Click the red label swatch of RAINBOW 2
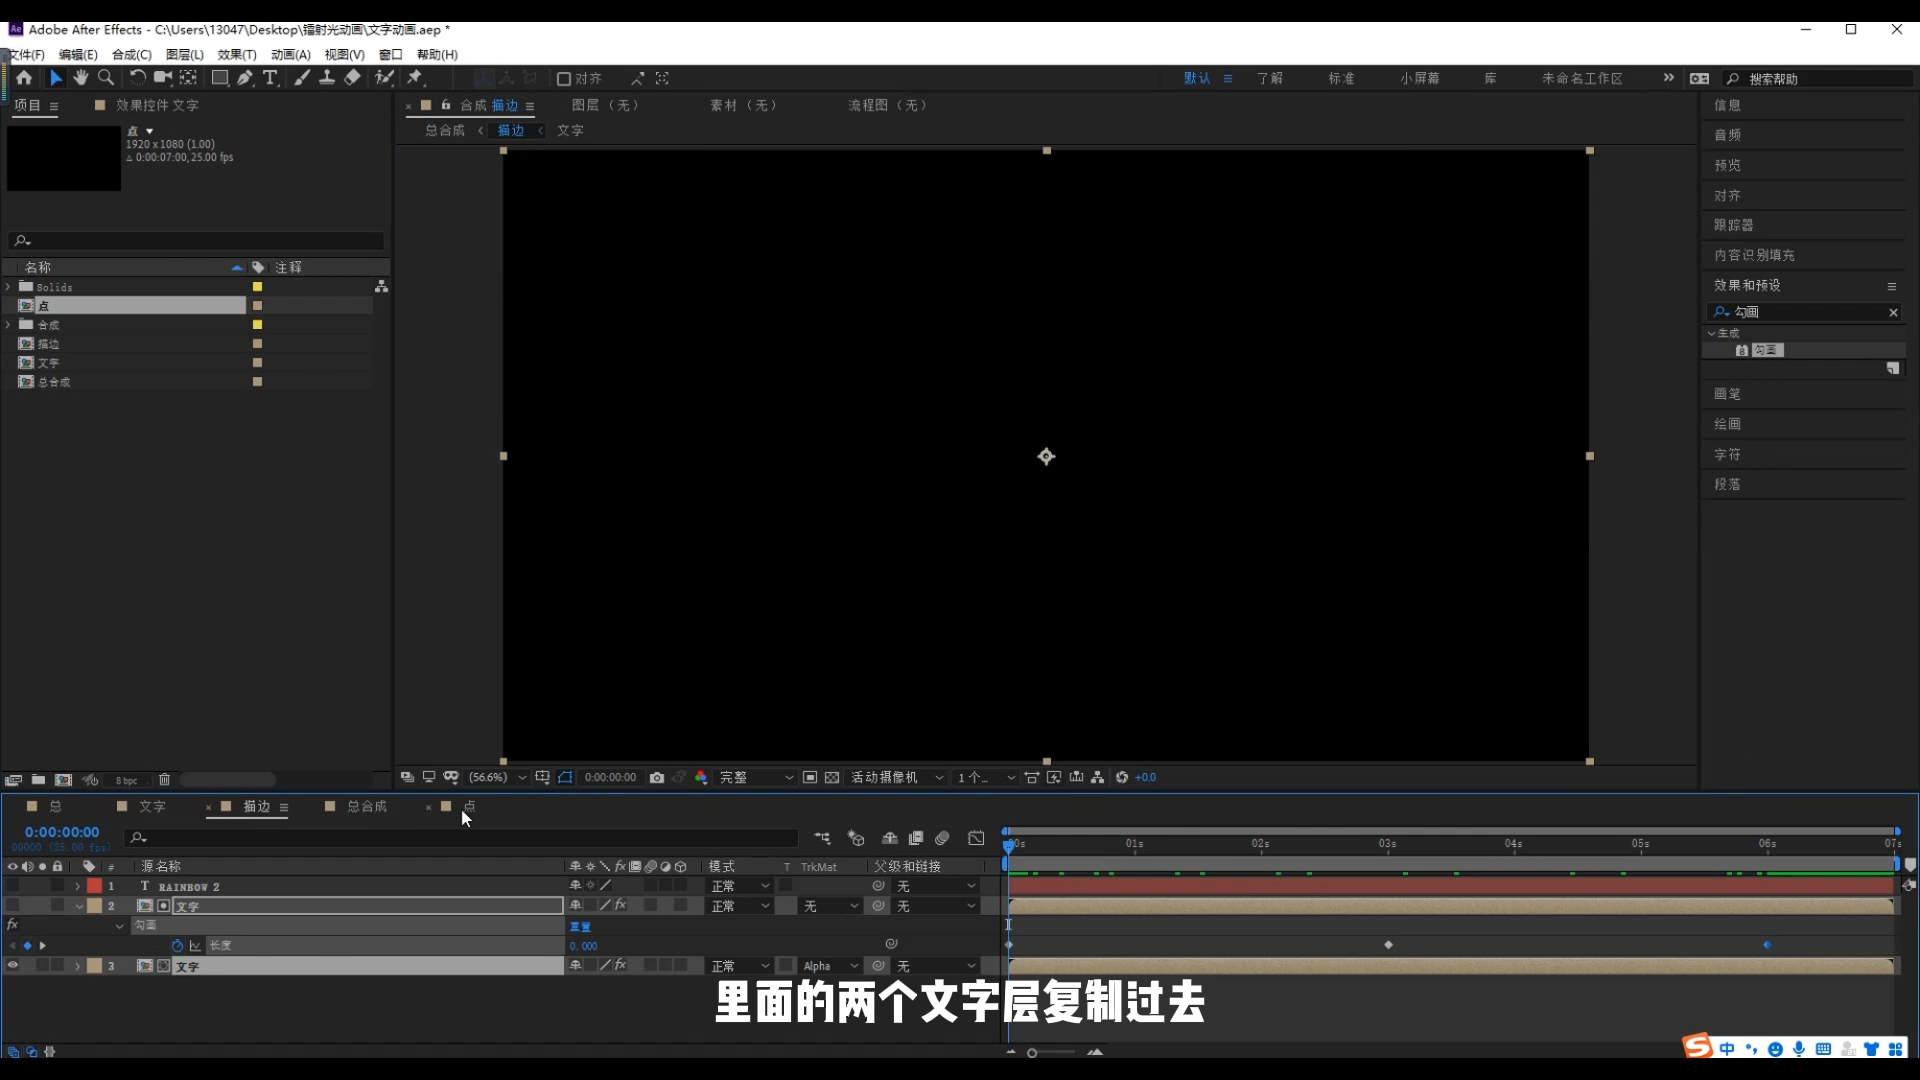The width and height of the screenshot is (1920, 1080). 93,886
